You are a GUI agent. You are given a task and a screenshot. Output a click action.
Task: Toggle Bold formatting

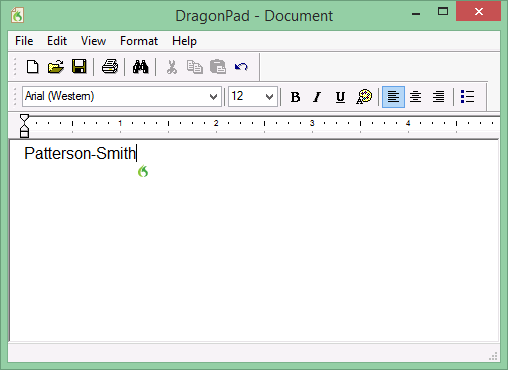coord(295,97)
